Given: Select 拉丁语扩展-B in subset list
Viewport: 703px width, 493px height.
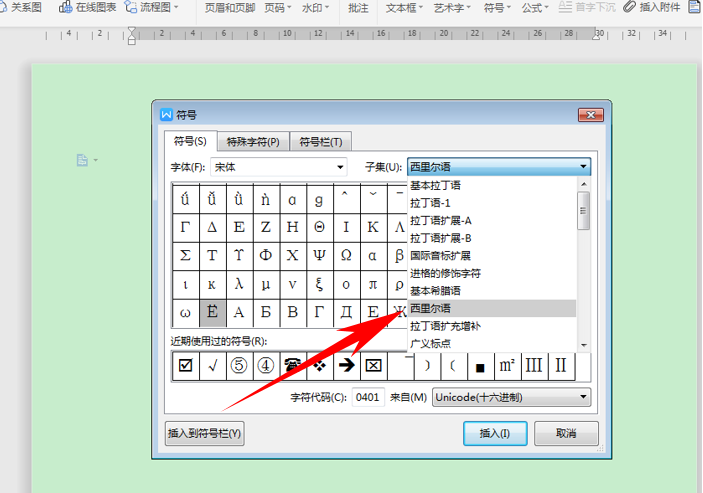Looking at the screenshot, I should click(x=492, y=238).
